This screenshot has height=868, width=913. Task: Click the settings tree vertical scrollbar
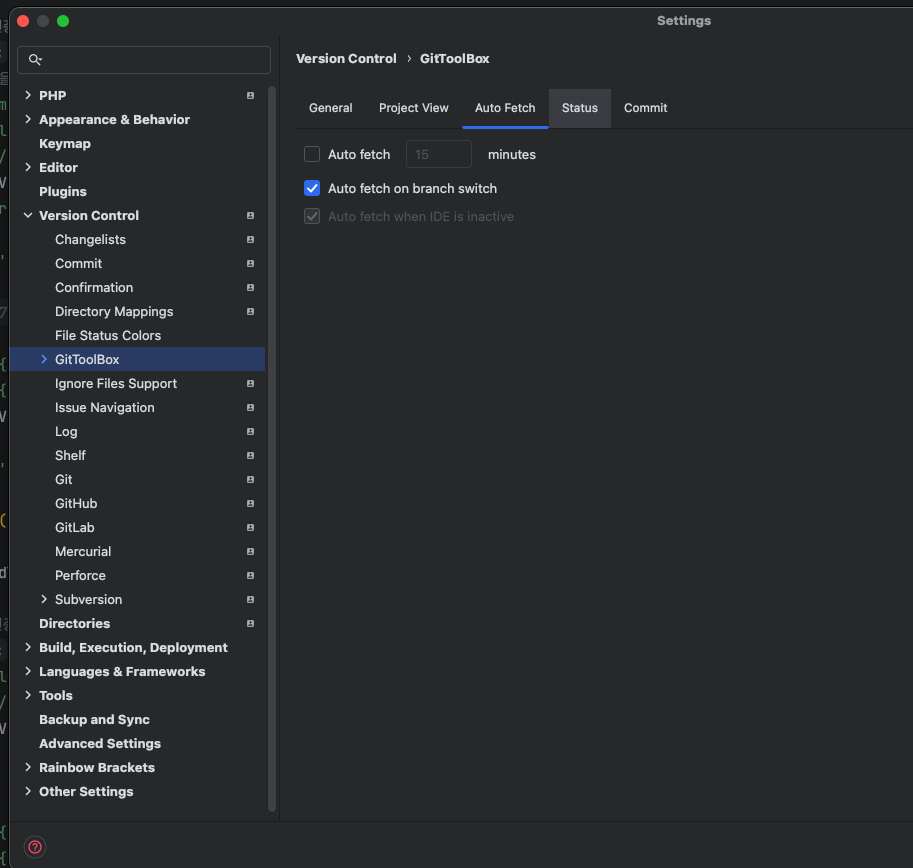point(271,448)
